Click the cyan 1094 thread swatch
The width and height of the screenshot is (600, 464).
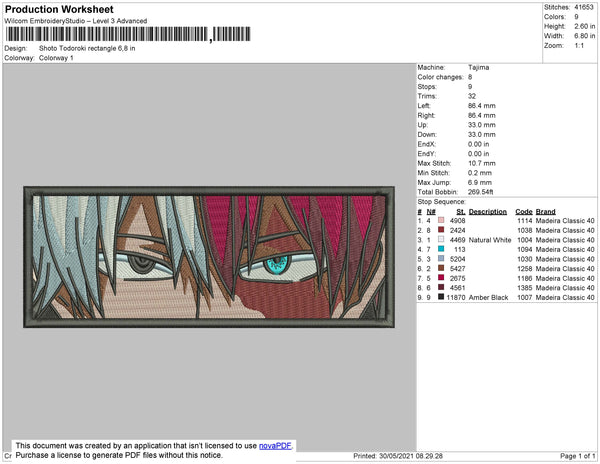pos(441,249)
